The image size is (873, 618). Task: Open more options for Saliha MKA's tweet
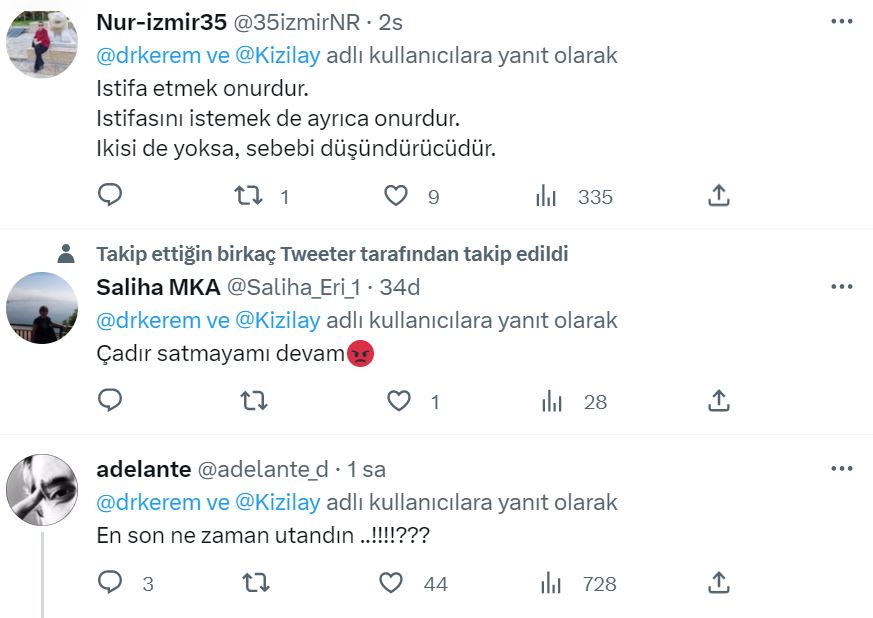842,287
